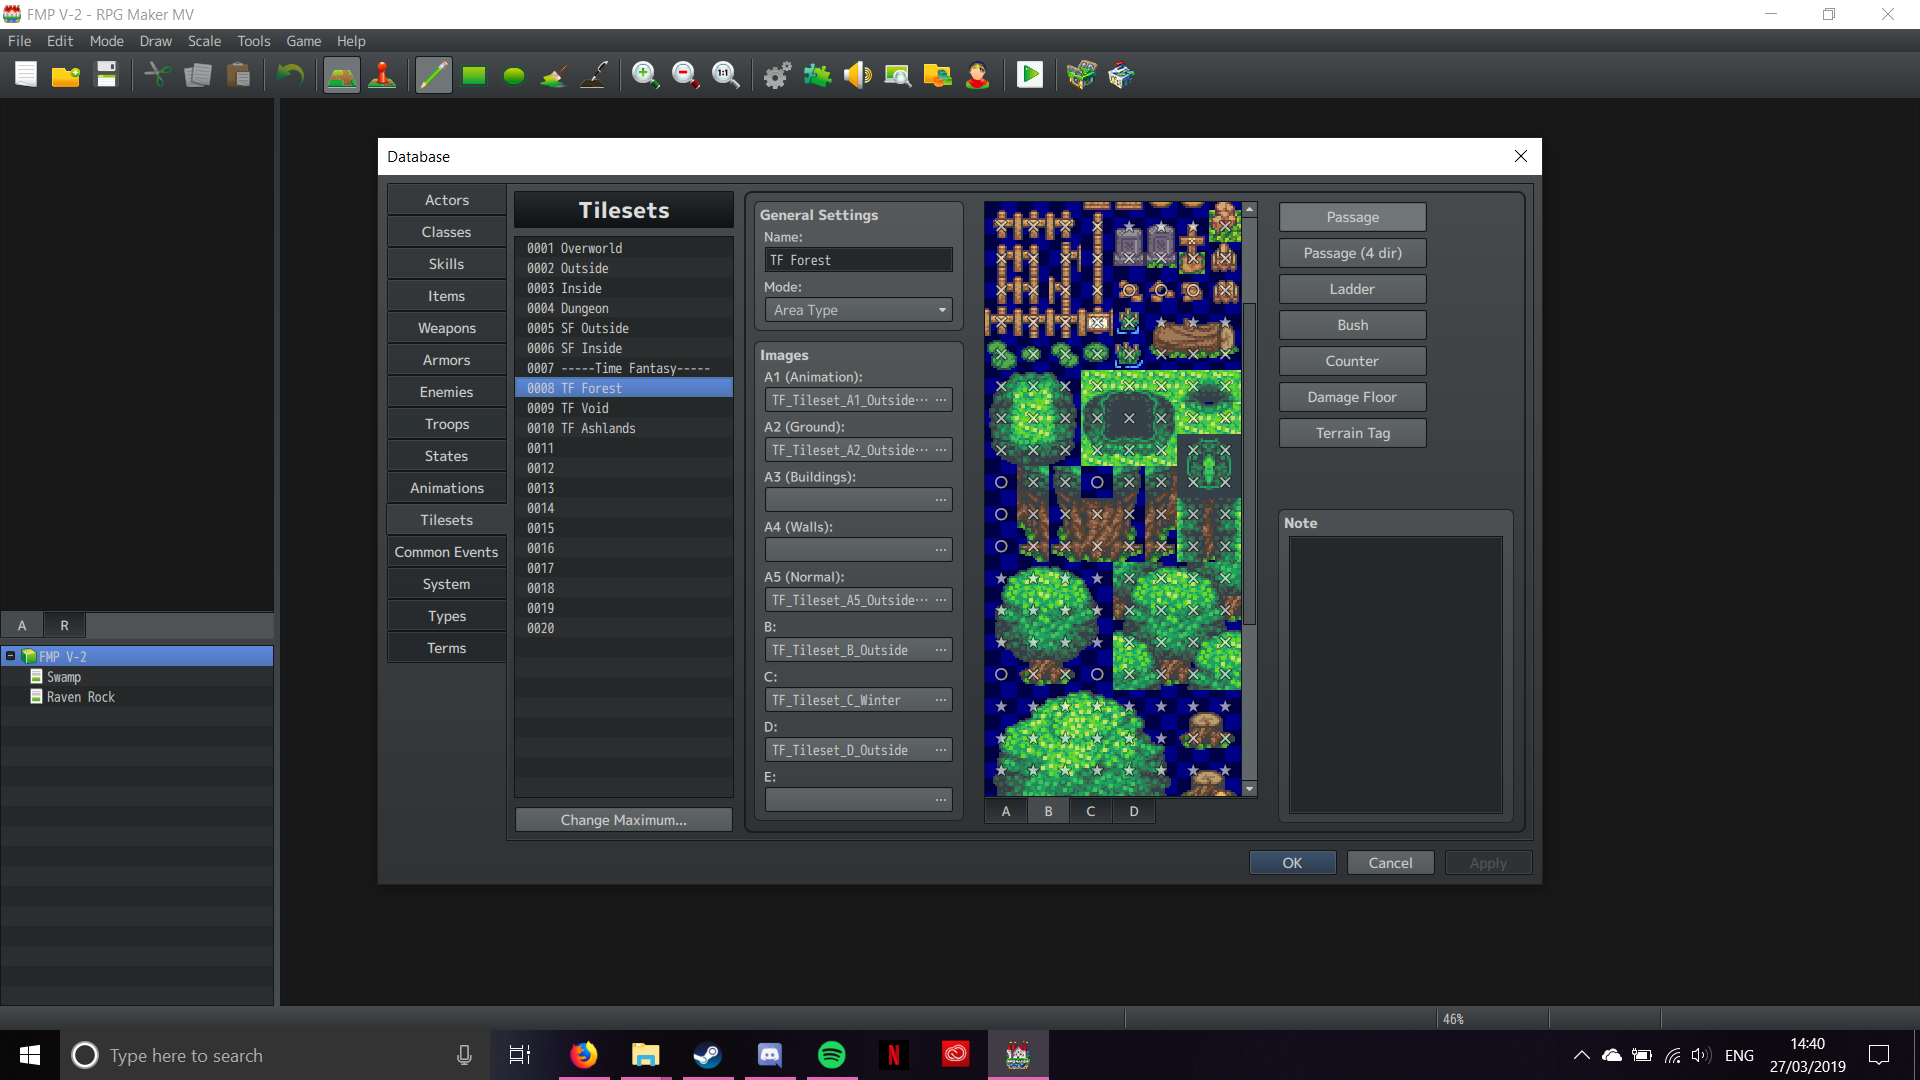
Task: Select the Ellipse drawing tool
Action: point(513,75)
